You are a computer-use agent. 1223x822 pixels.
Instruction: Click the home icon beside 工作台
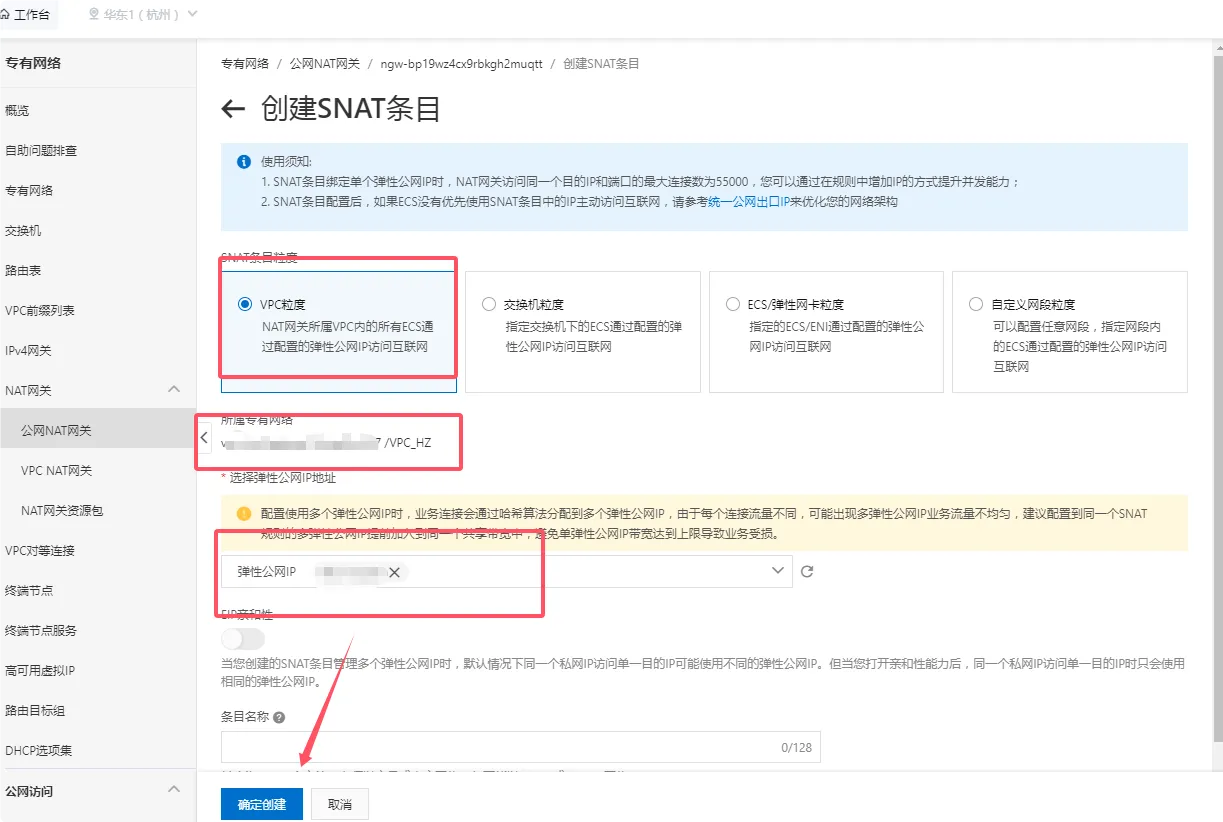10,15
